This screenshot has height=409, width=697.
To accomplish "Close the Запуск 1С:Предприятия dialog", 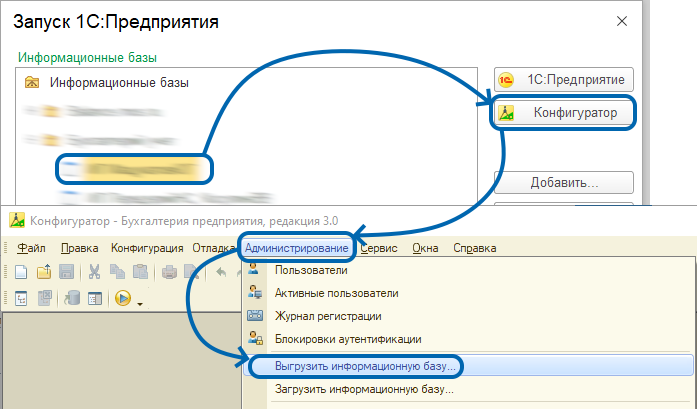I will tap(622, 21).
